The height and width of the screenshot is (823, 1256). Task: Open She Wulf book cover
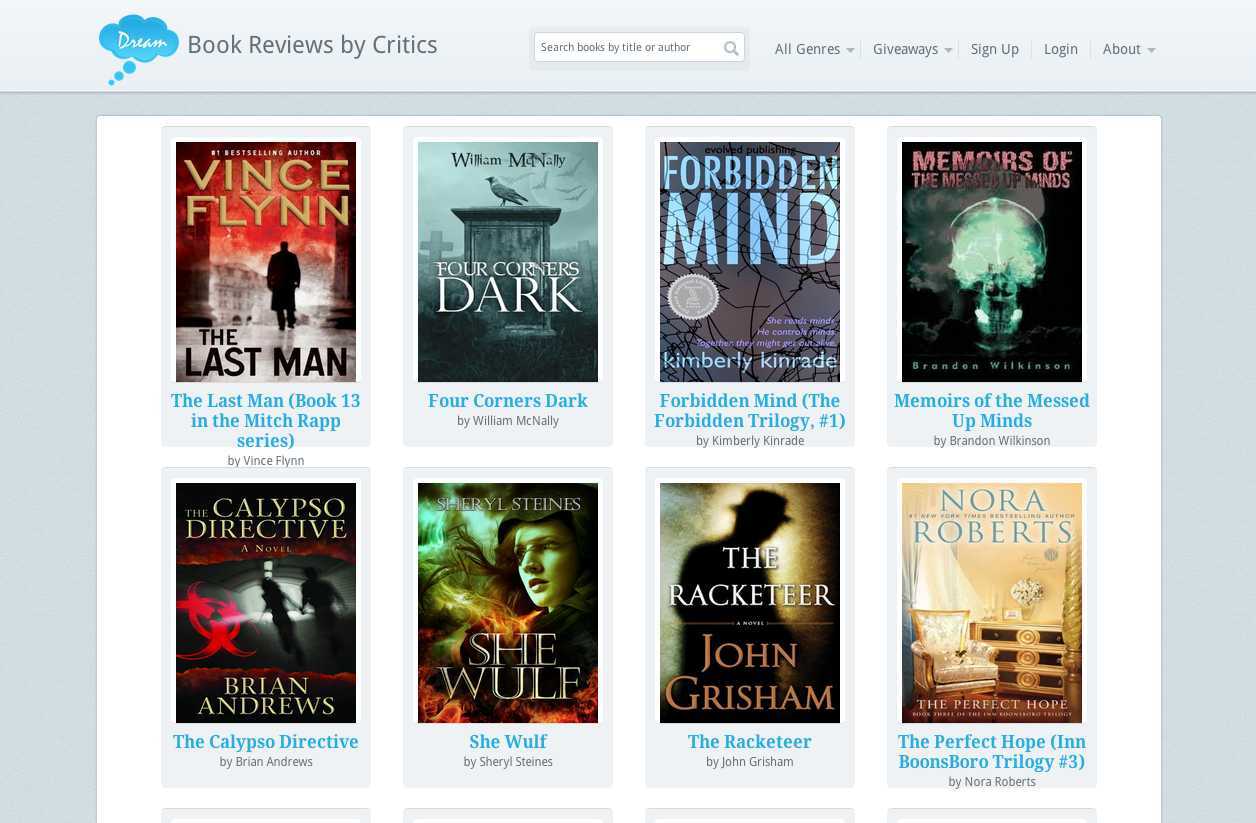tap(508, 603)
